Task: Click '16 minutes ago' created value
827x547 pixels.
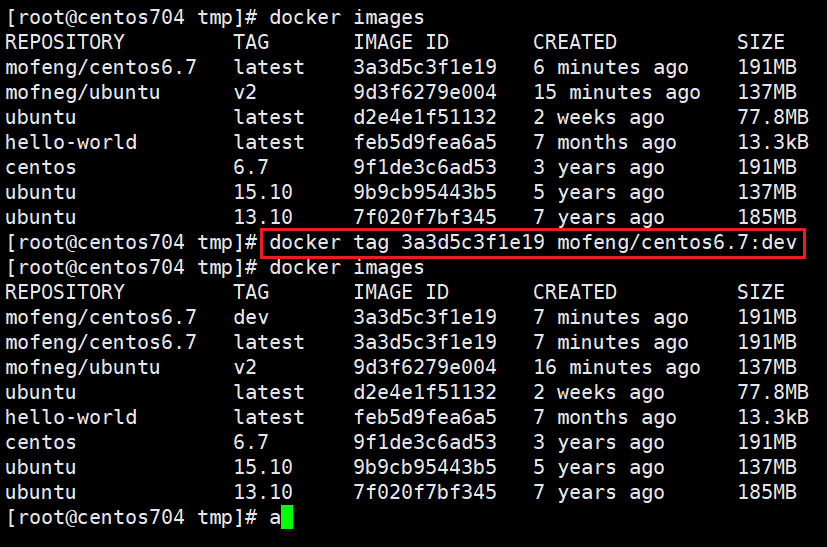Action: coord(617,367)
